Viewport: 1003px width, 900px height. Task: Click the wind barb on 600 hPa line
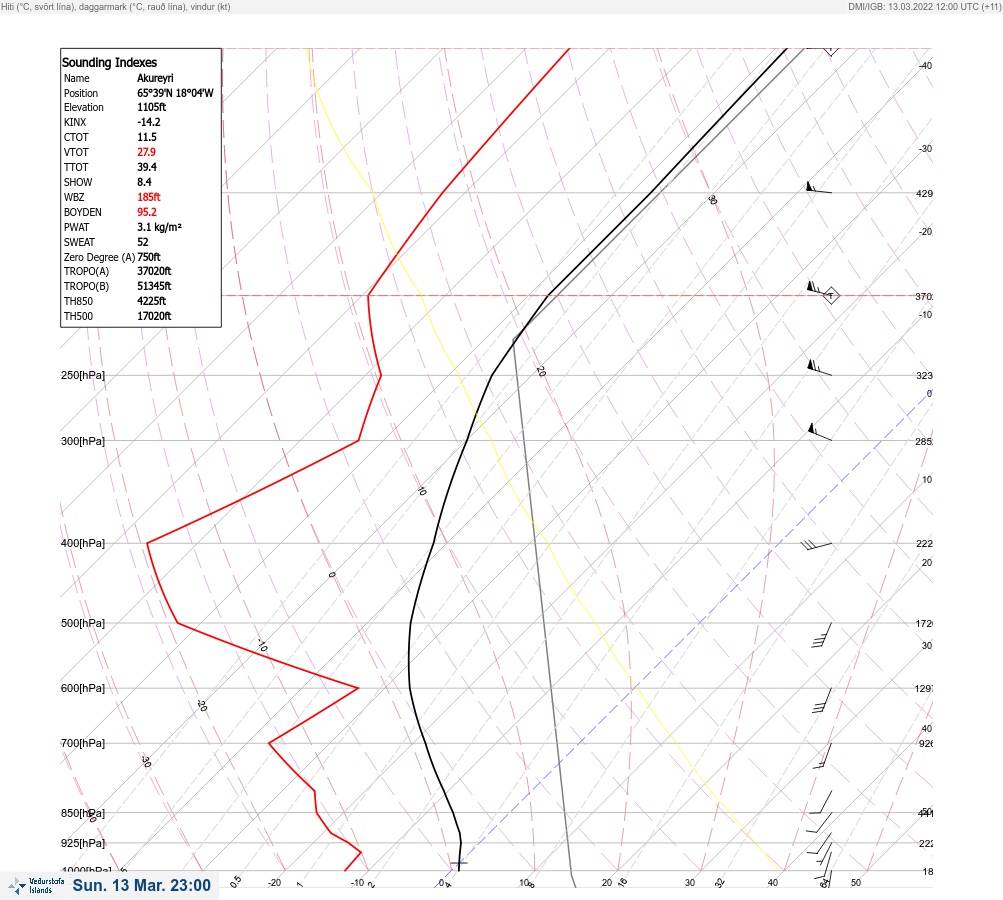[x=822, y=700]
